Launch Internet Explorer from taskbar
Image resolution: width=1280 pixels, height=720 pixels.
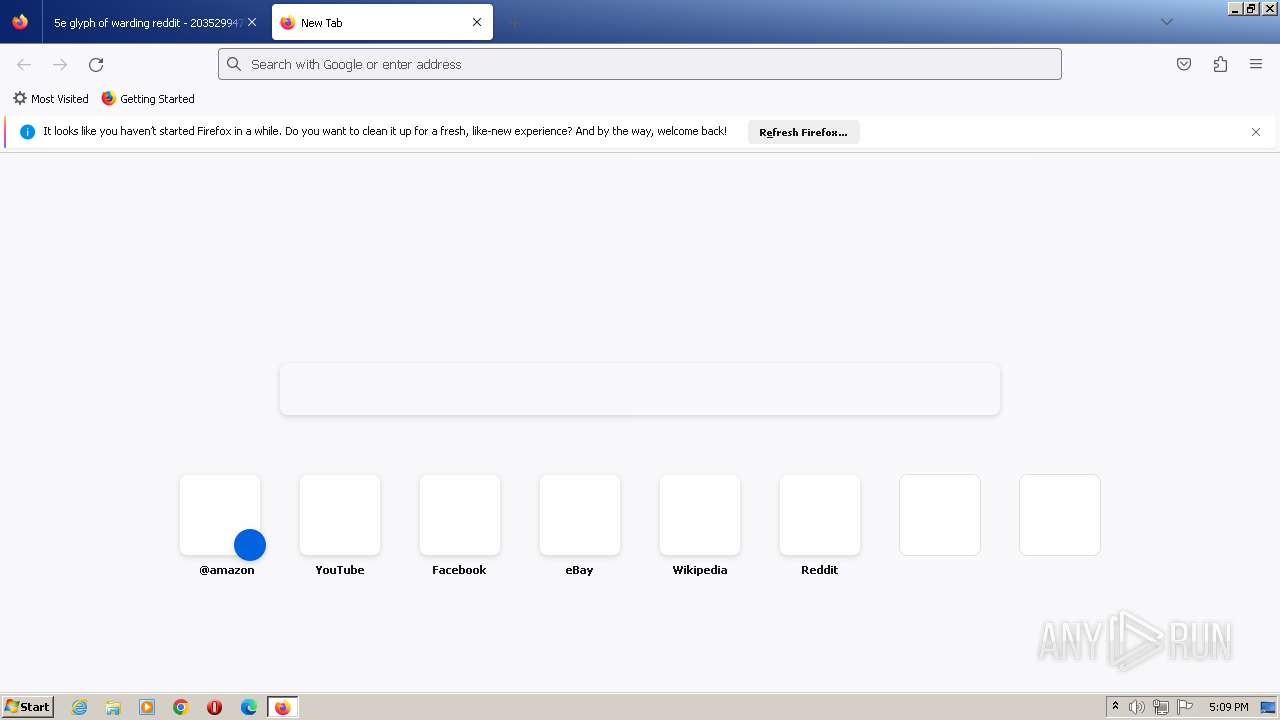tap(79, 707)
